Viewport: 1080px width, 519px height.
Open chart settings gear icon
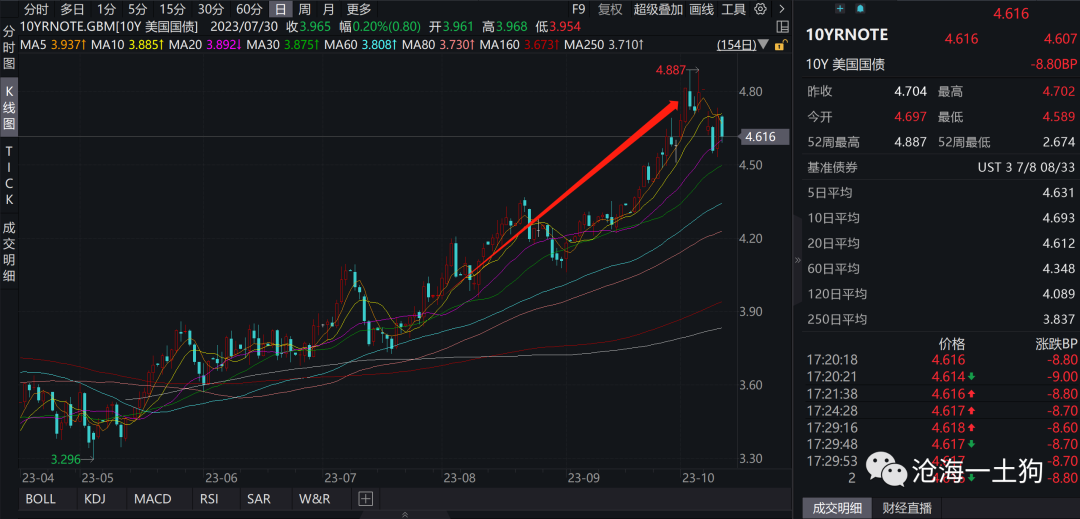(761, 9)
